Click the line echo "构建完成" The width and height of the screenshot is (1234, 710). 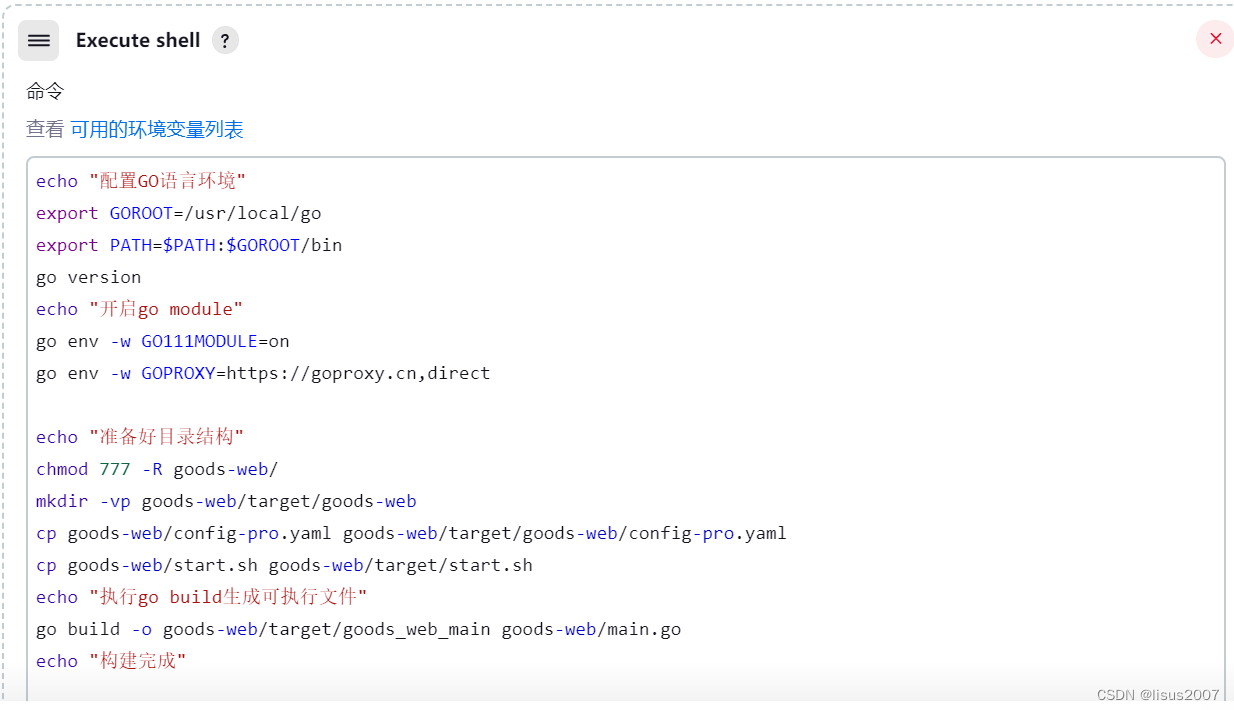point(111,661)
